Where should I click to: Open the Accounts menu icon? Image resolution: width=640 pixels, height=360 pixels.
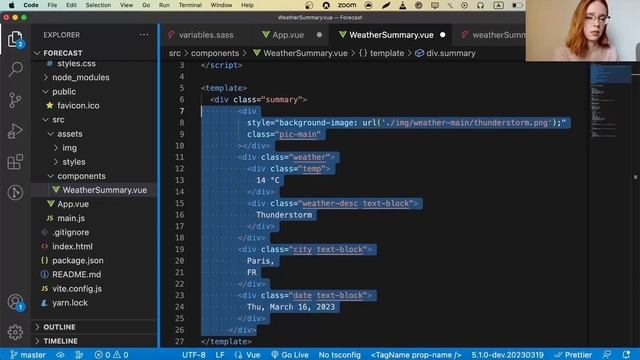pos(15,302)
